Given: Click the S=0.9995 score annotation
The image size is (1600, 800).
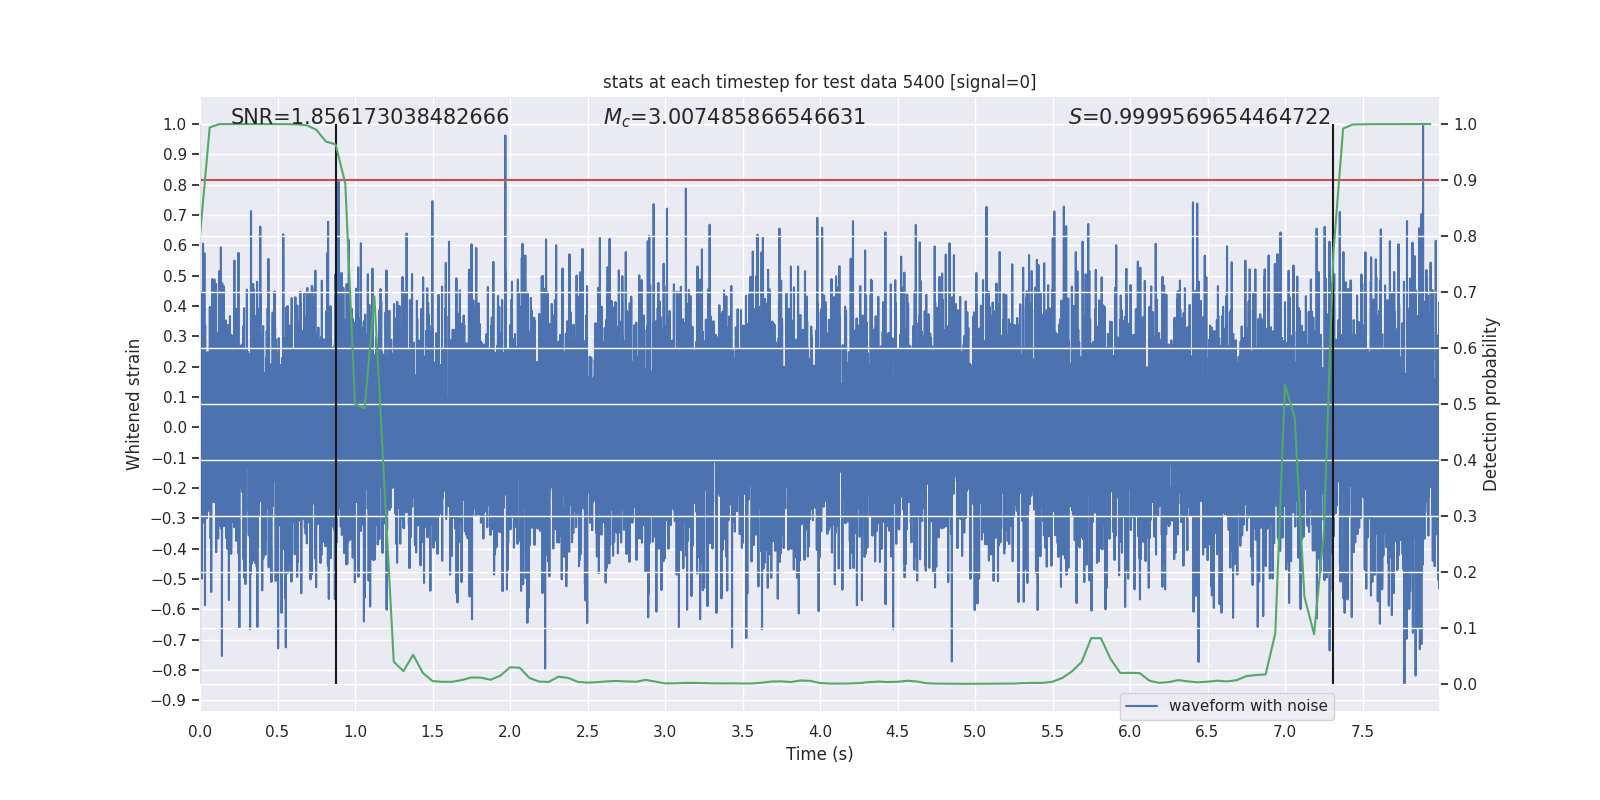Looking at the screenshot, I should pos(1199,117).
